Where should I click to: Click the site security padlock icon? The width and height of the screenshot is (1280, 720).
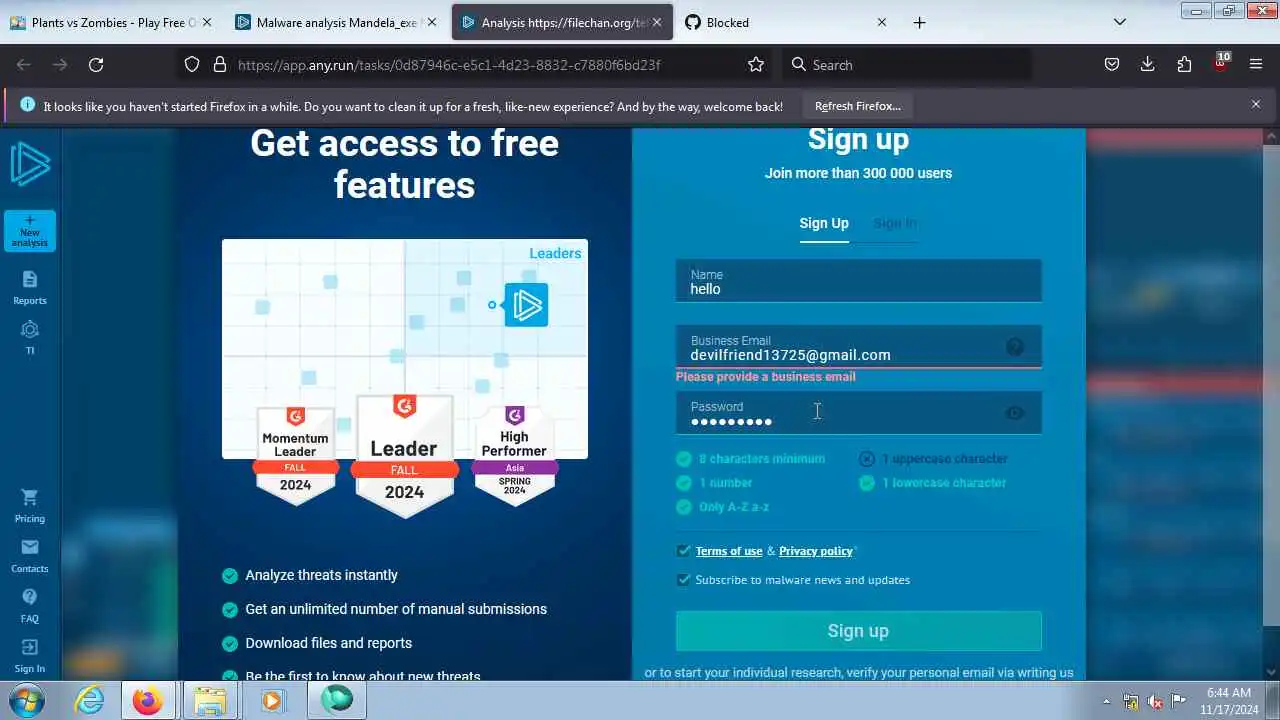[220, 65]
